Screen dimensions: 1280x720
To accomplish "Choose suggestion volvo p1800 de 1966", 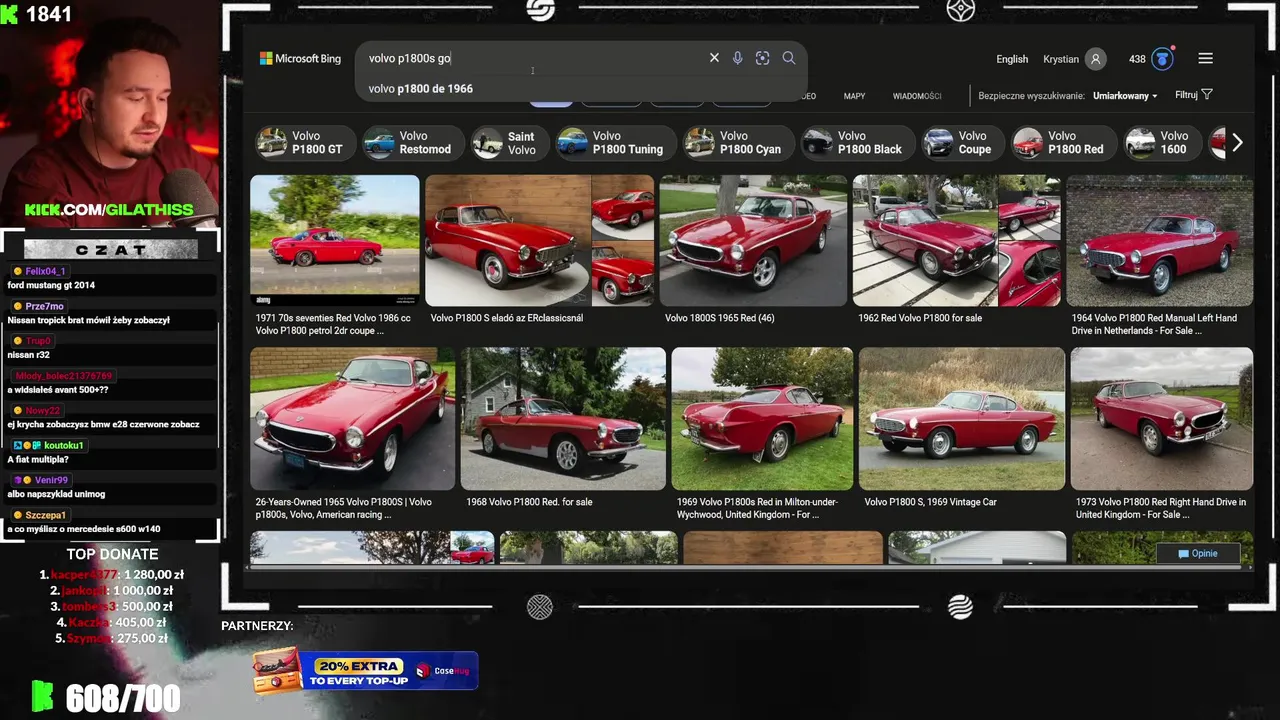I will pos(421,88).
